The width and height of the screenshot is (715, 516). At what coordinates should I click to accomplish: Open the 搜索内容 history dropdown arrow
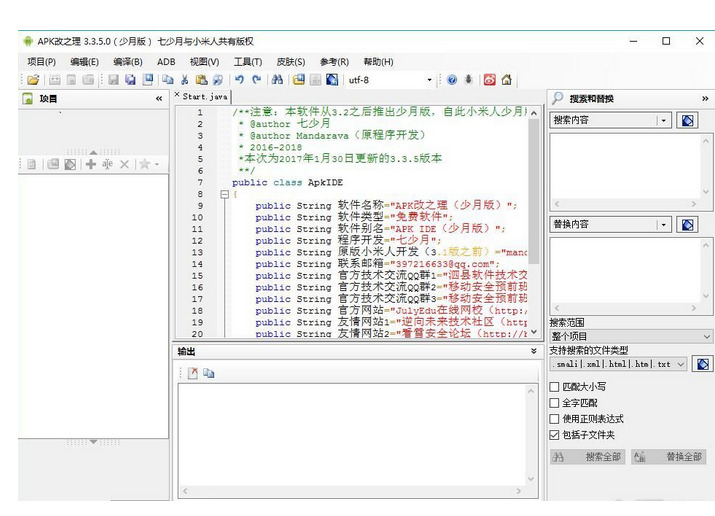[x=663, y=120]
